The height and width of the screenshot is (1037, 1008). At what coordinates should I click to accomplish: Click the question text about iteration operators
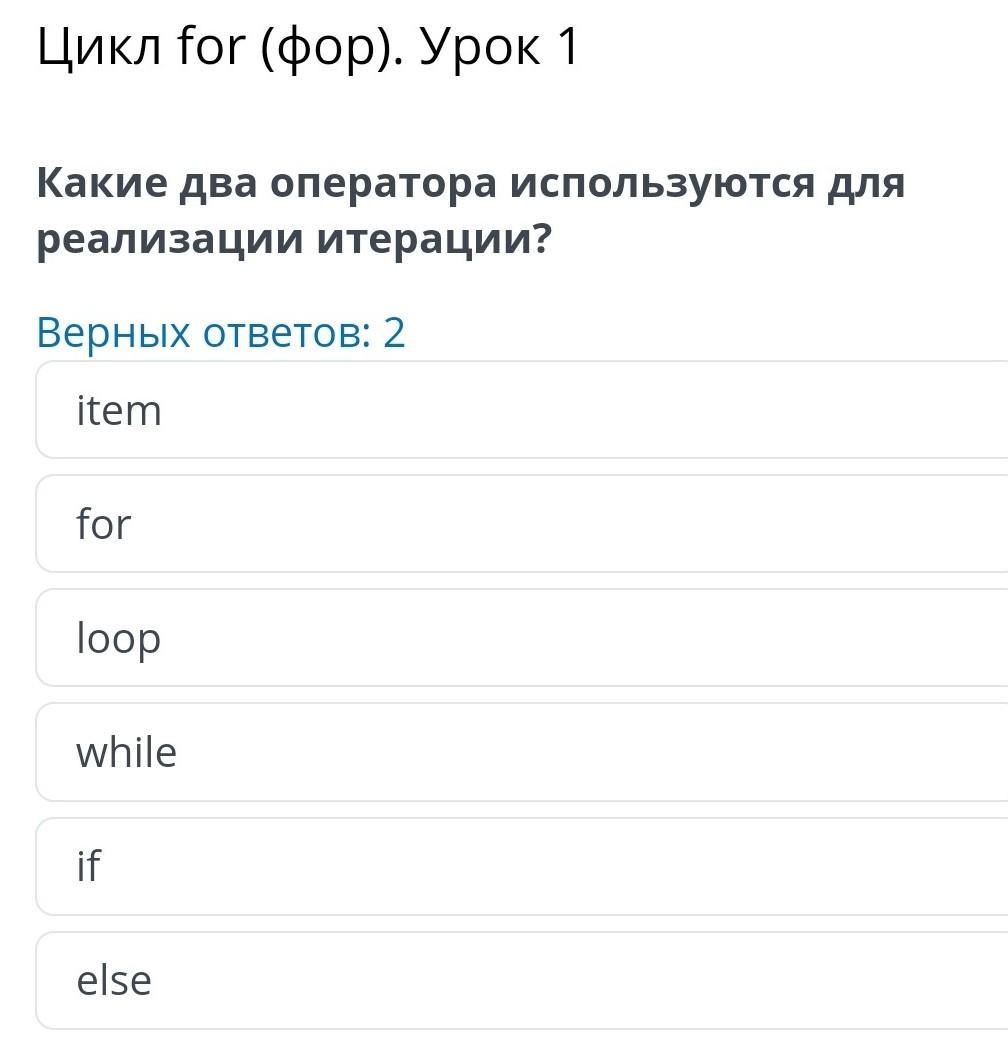click(470, 212)
